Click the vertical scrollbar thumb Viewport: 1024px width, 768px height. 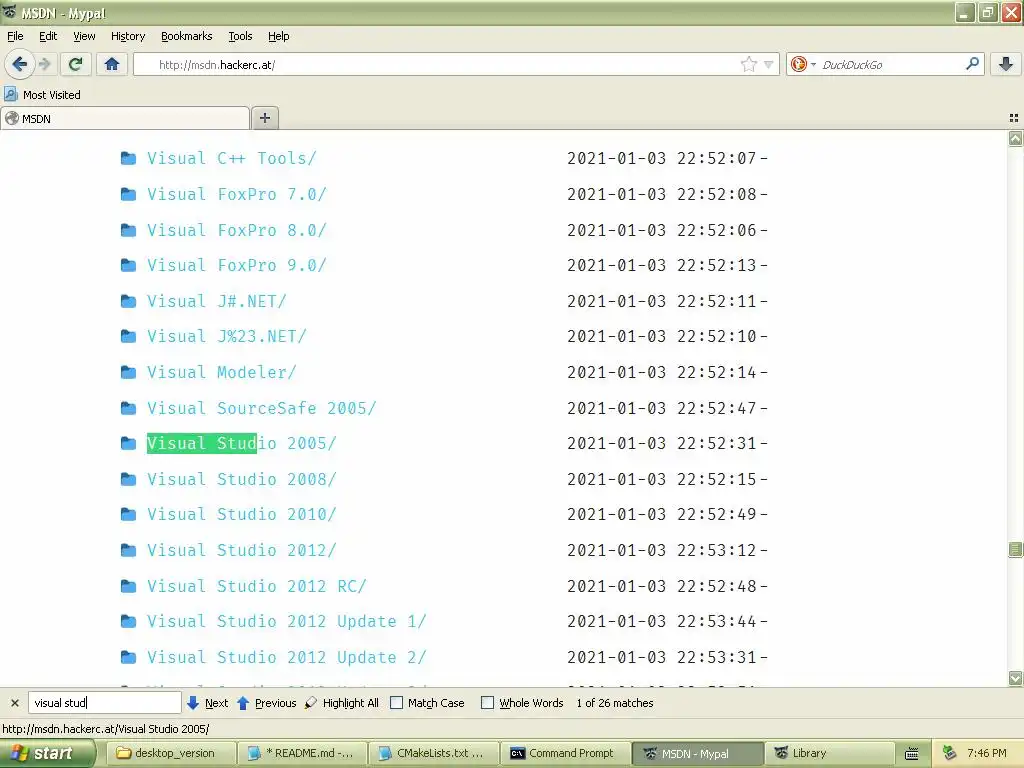(x=1015, y=549)
